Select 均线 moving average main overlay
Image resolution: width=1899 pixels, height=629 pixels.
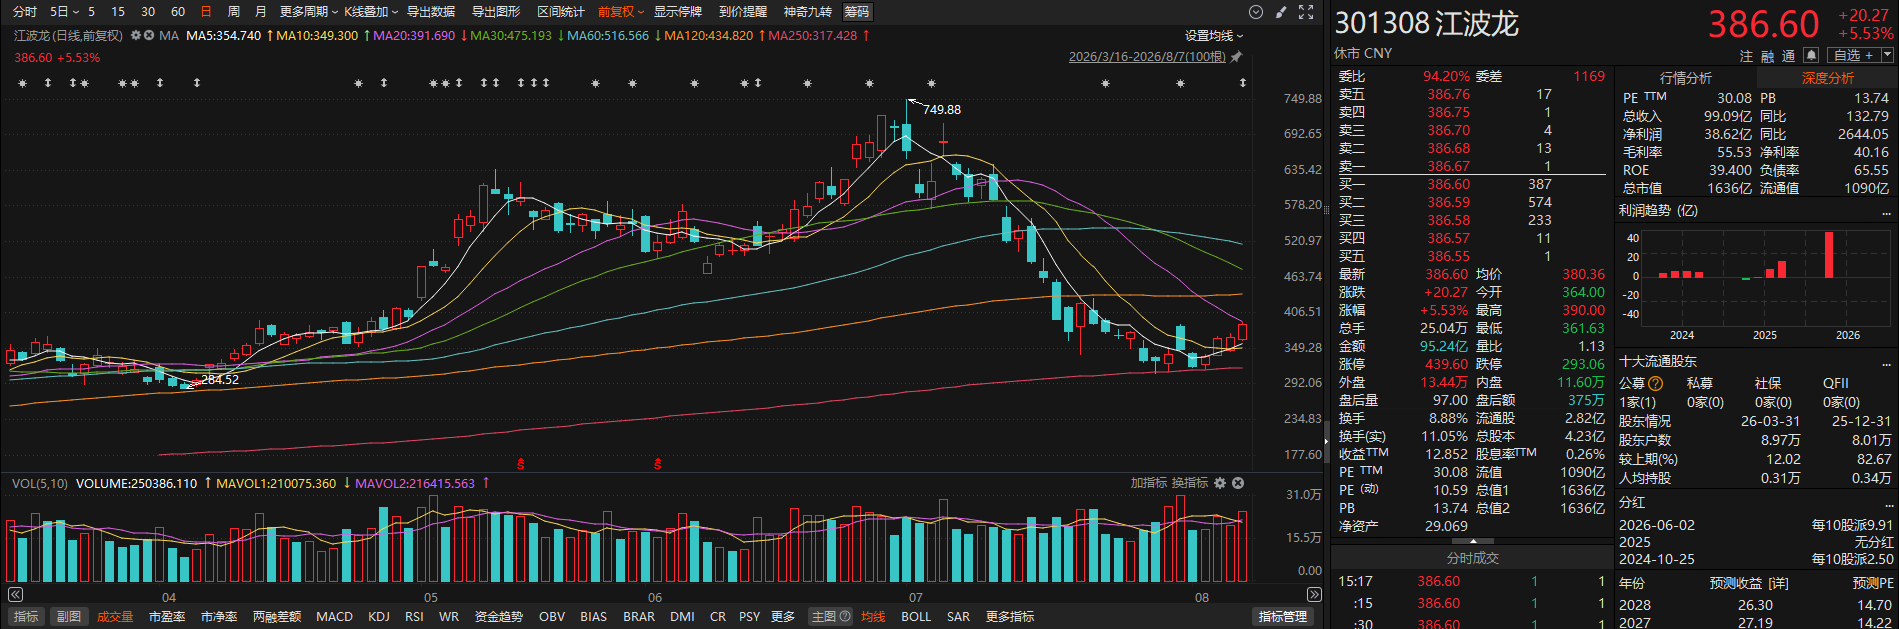point(873,616)
